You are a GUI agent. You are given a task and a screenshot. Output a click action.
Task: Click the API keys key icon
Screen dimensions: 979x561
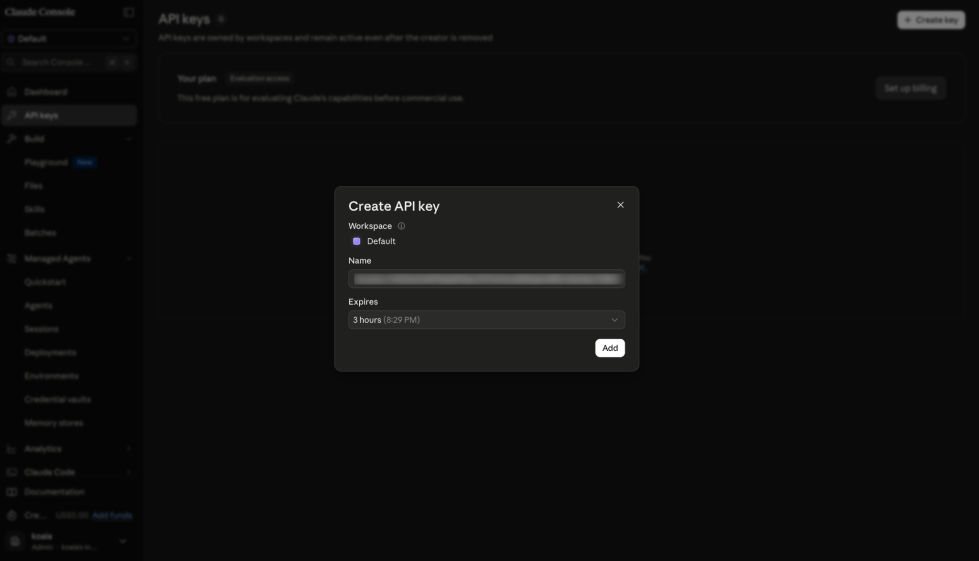pos(11,115)
